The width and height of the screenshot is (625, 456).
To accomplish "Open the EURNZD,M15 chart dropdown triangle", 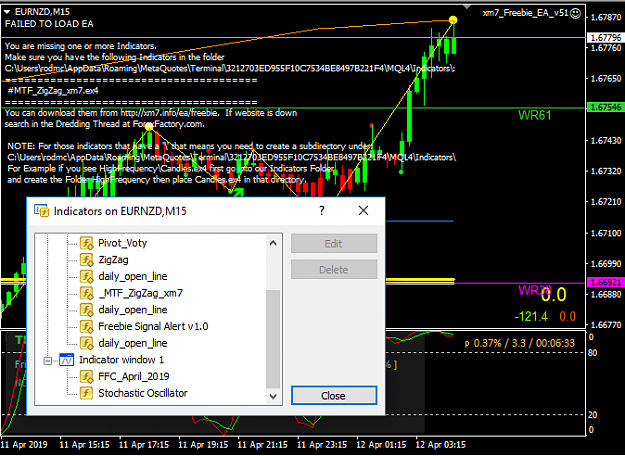I will (7, 12).
